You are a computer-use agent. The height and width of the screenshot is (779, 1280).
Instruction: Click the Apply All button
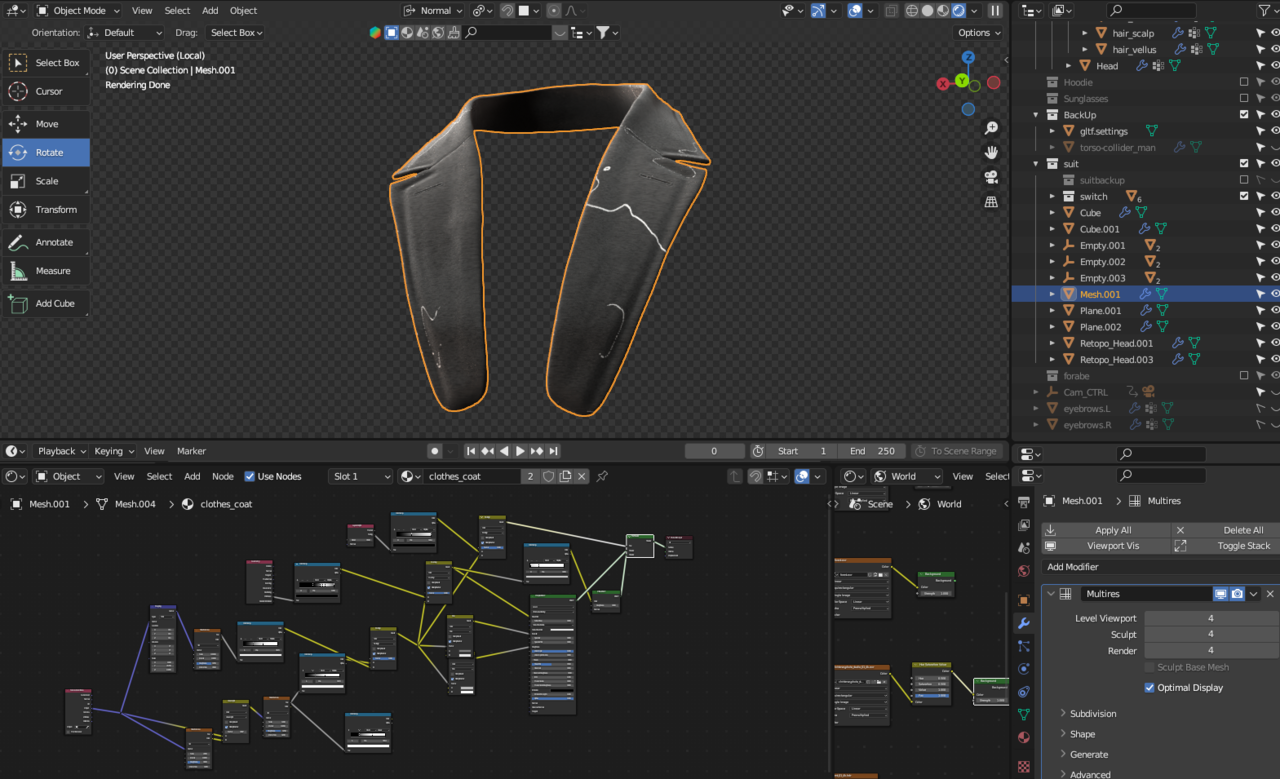[1113, 530]
